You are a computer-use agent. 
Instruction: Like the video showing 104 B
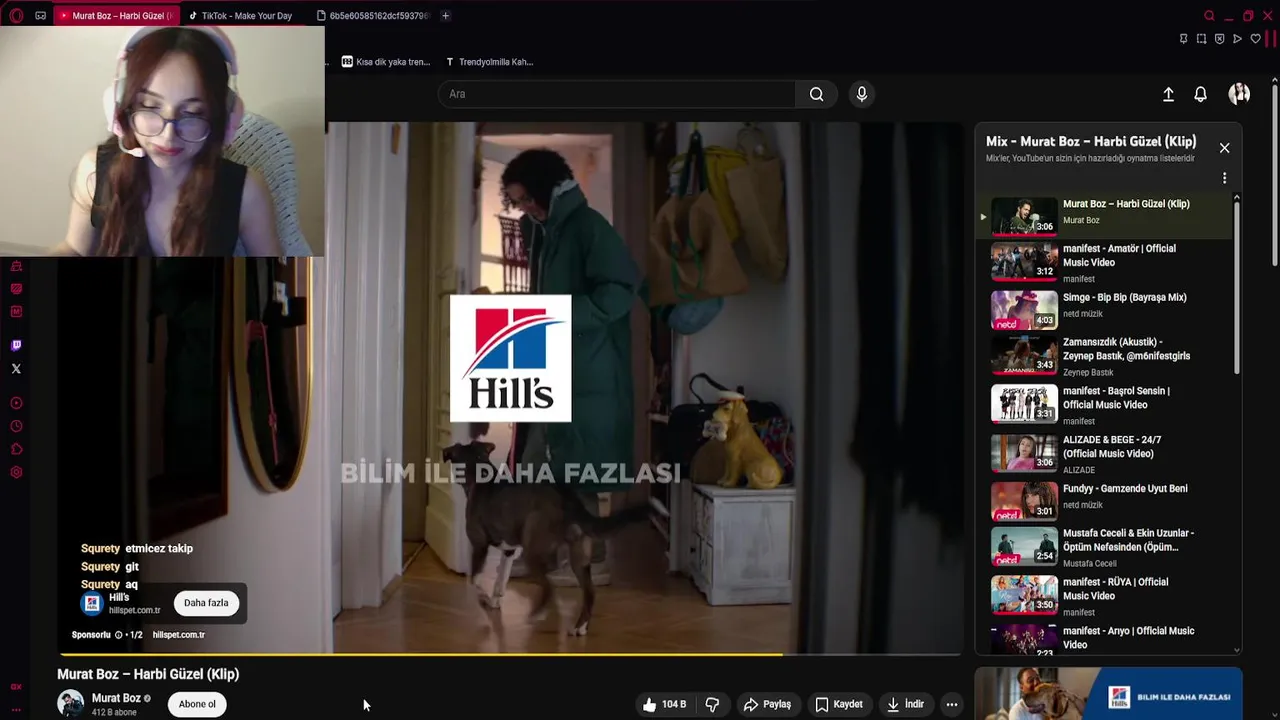(x=665, y=704)
